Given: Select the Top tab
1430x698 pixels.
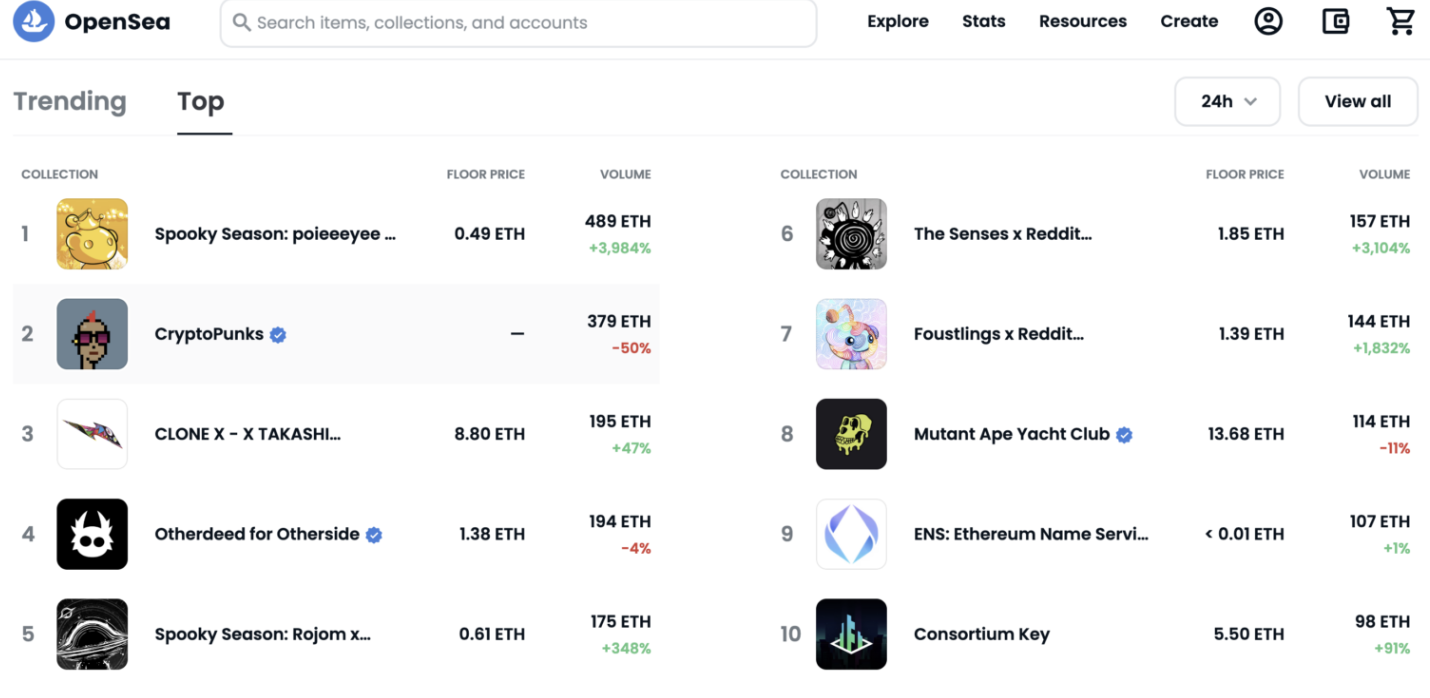Looking at the screenshot, I should coord(201,102).
